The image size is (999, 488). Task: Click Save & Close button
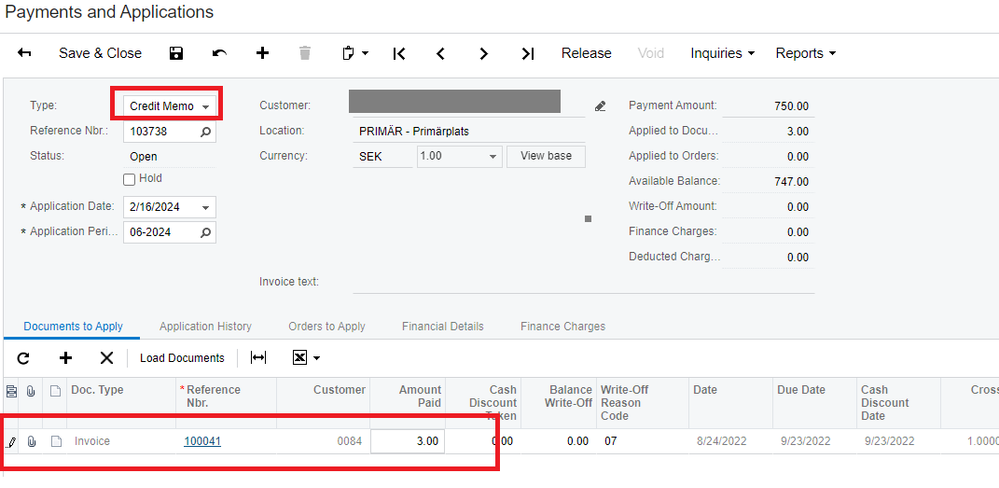tap(100, 54)
